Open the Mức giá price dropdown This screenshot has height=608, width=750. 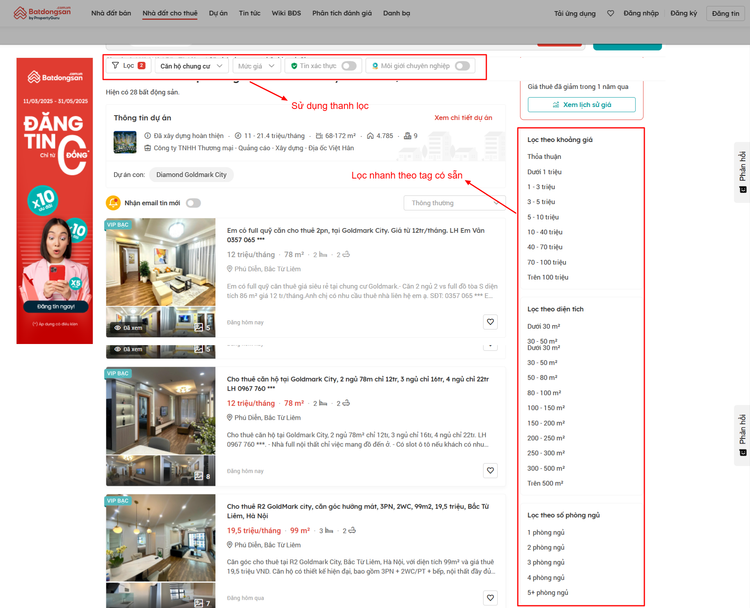pos(256,66)
